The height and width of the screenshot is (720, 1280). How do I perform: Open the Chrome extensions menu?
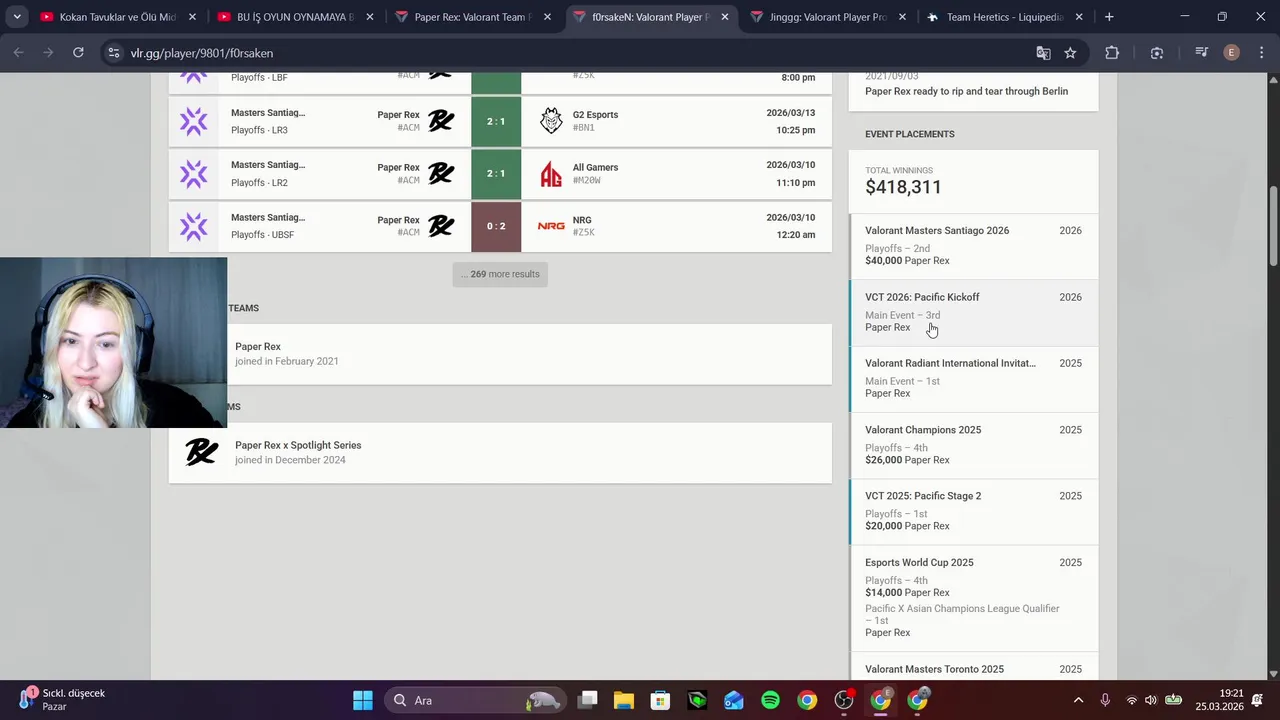click(1112, 53)
